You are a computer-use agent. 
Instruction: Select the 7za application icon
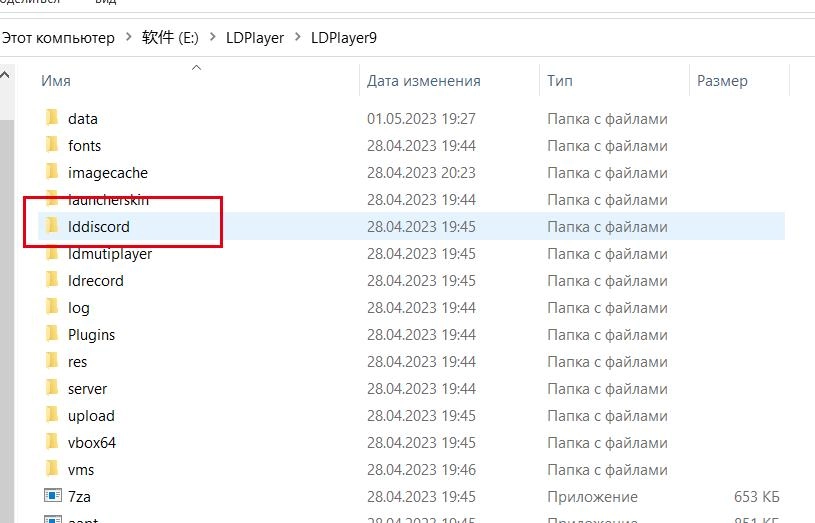pos(53,497)
